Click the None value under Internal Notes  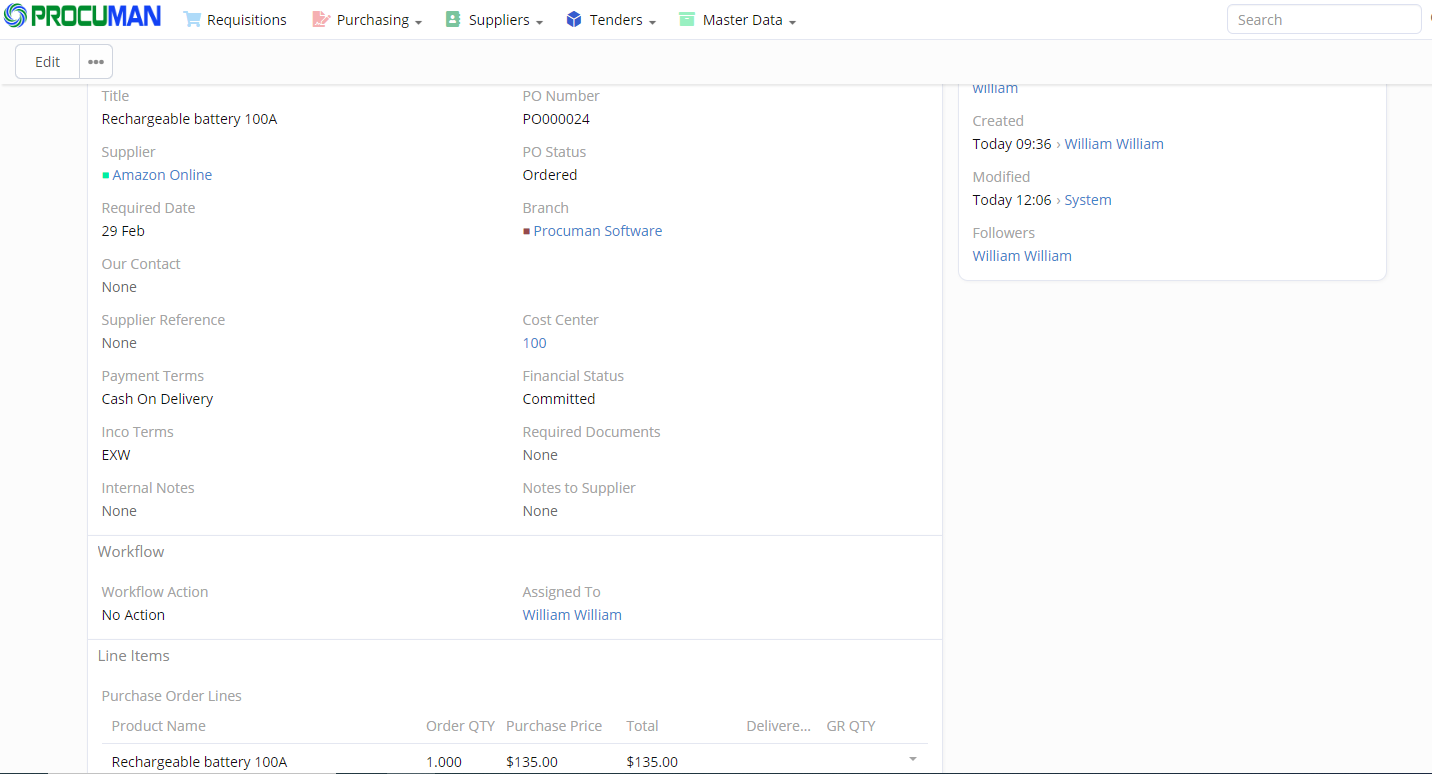[119, 511]
